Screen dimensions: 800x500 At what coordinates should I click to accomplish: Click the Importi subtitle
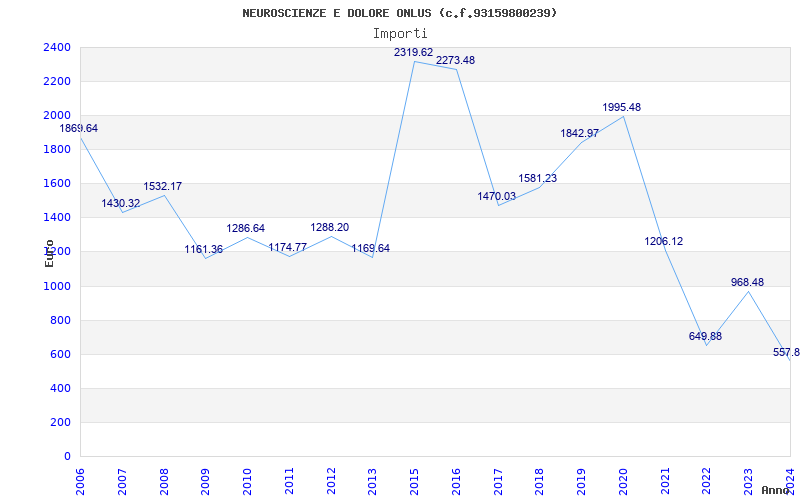tap(400, 33)
